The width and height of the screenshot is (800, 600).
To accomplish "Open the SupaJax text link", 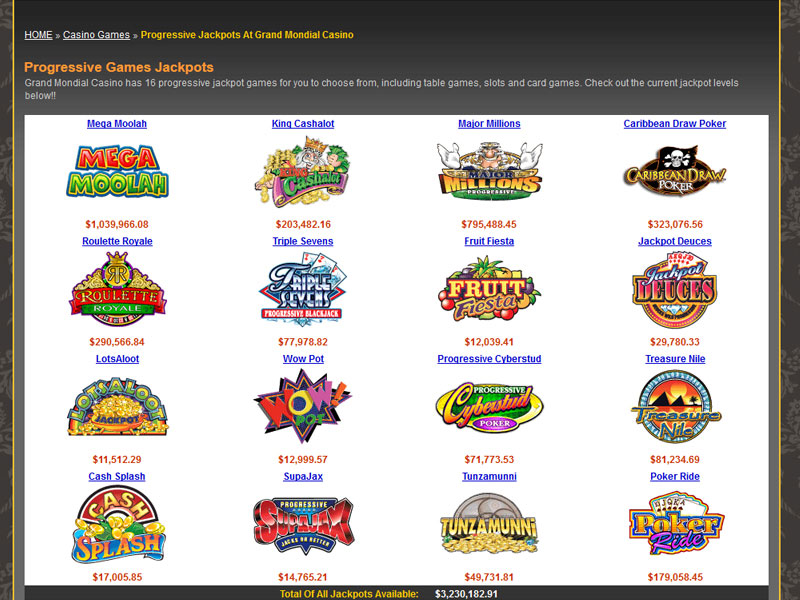I will (303, 476).
